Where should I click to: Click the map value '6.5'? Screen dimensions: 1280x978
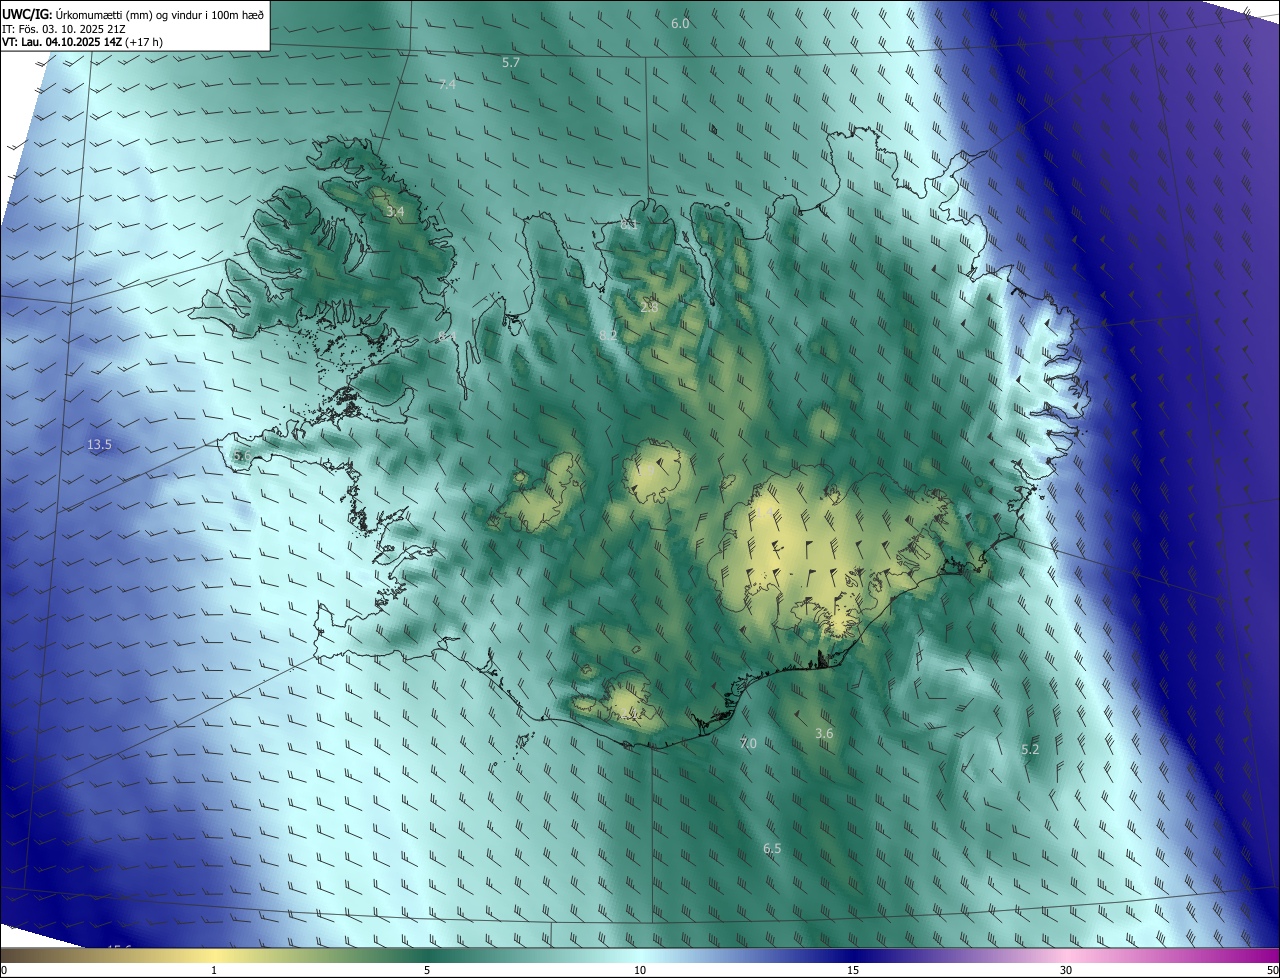[x=772, y=848]
